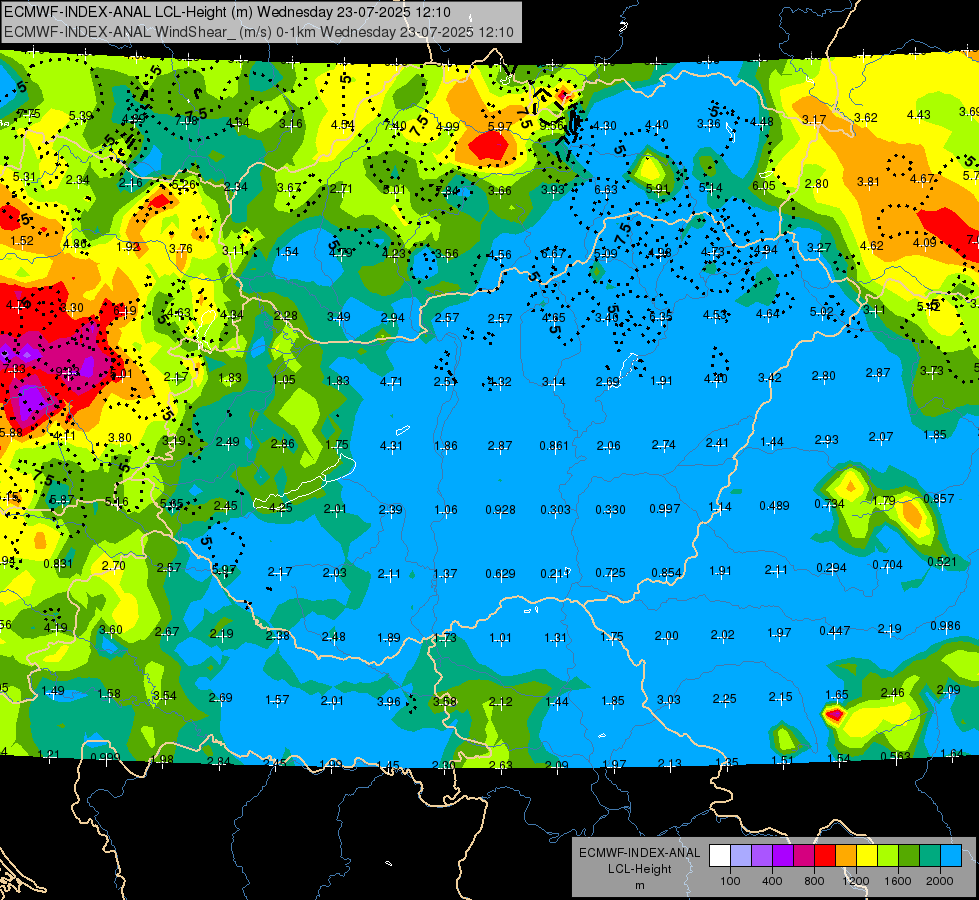The image size is (979, 900).
Task: Click the wind shear value 0.928
Action: (x=500, y=510)
